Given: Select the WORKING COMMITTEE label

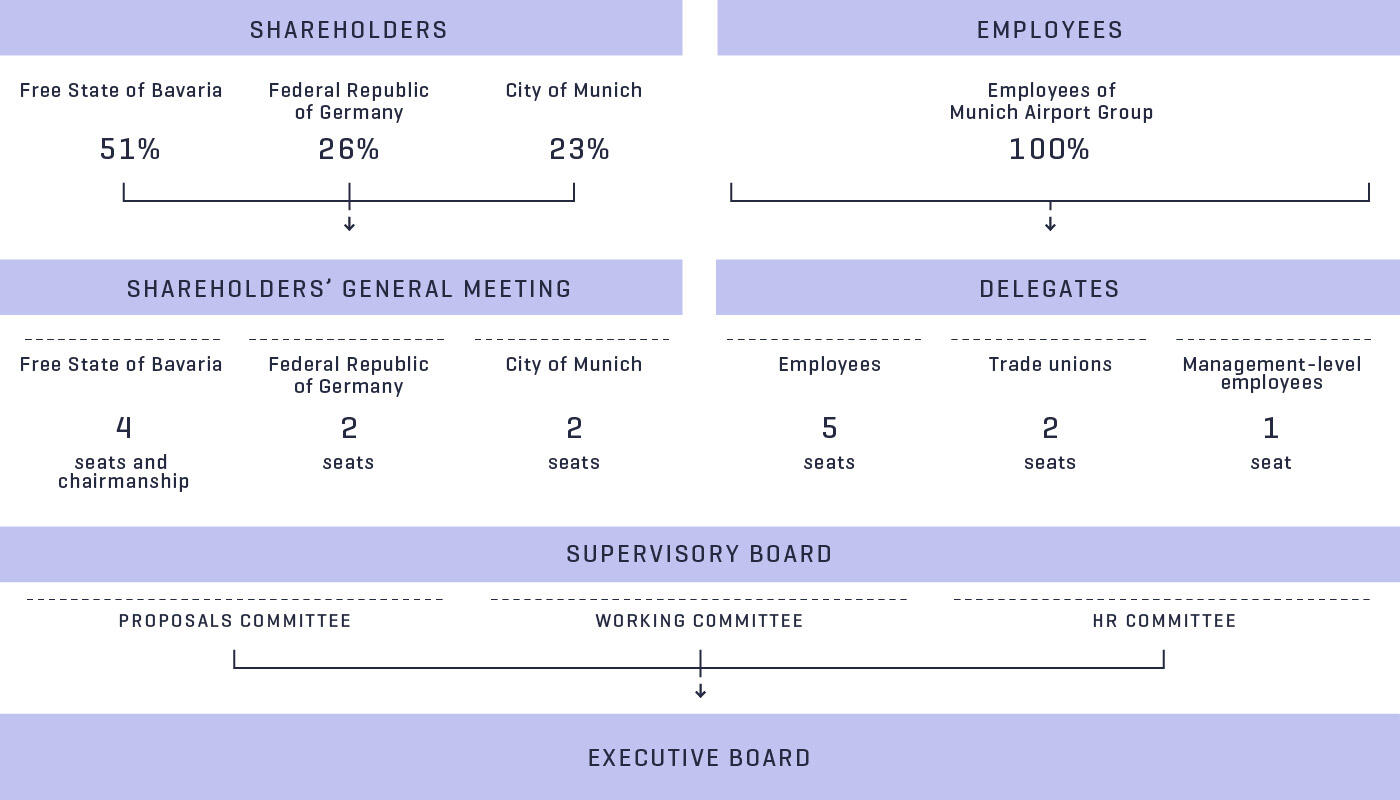Looking at the screenshot, I should point(699,621).
